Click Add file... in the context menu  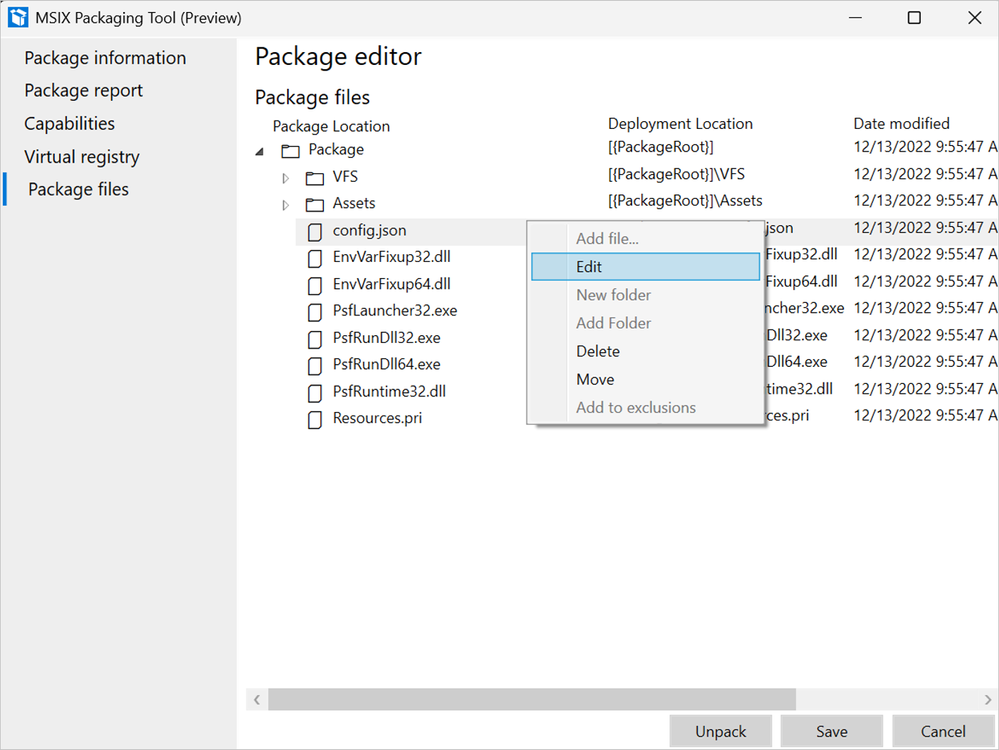click(x=645, y=238)
